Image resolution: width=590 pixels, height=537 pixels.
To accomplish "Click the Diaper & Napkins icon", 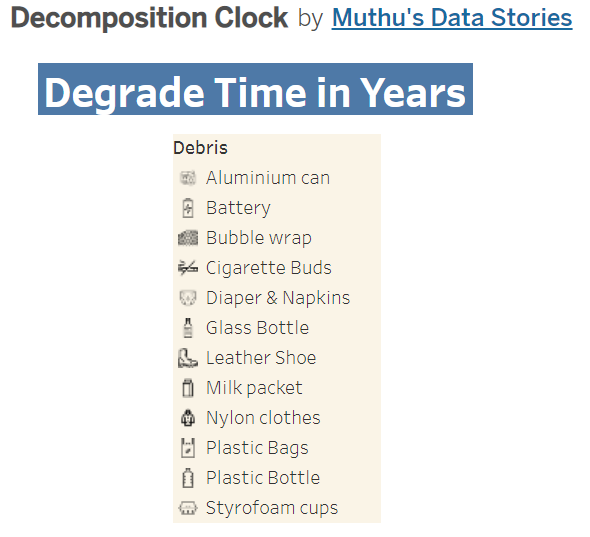I will (x=188, y=298).
